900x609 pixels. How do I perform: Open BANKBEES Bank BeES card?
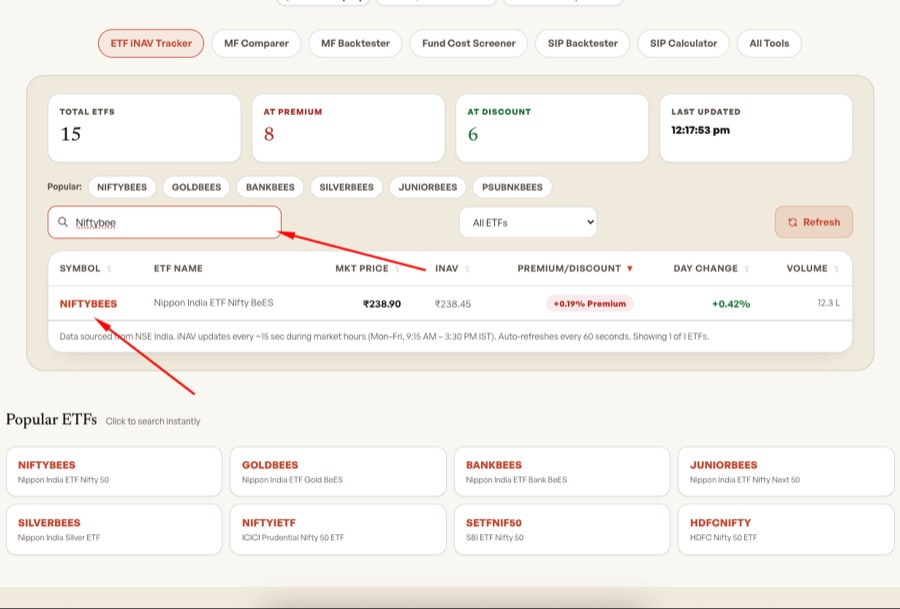(x=562, y=471)
